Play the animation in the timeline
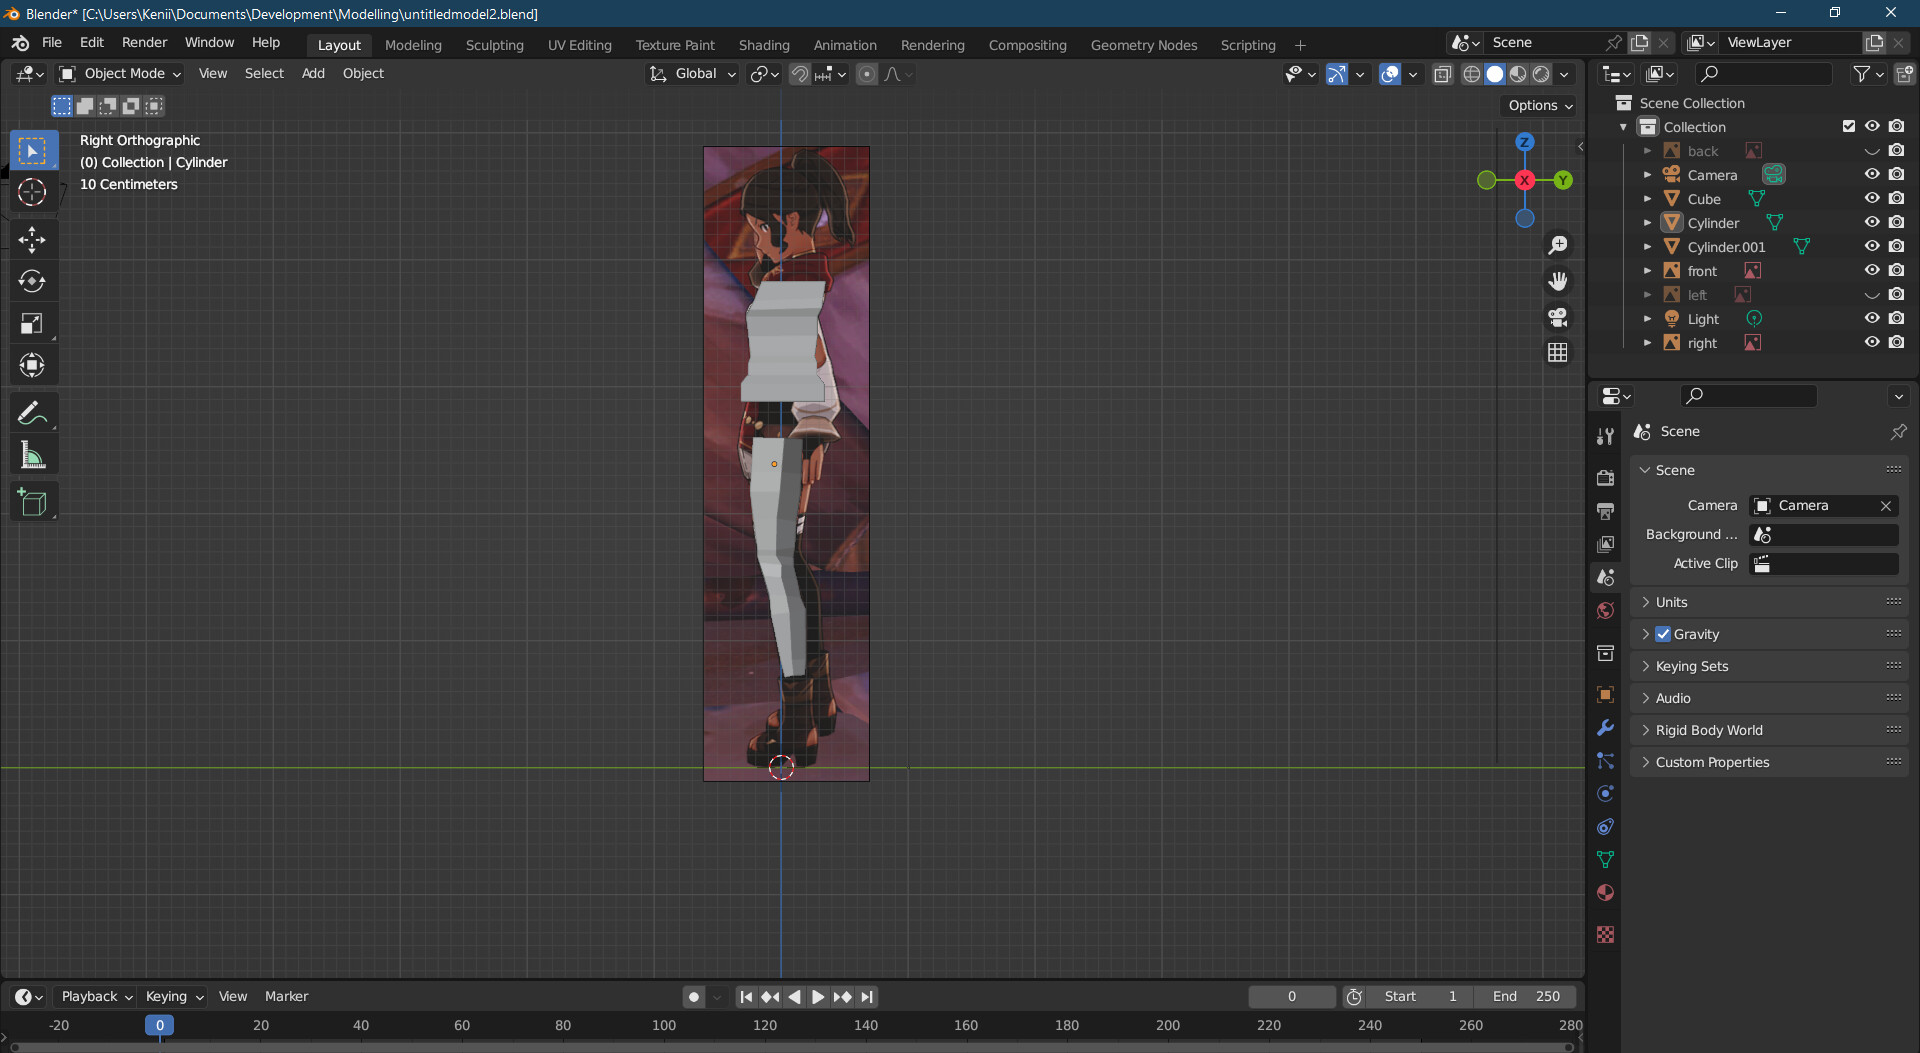The width and height of the screenshot is (1920, 1053). click(x=817, y=996)
